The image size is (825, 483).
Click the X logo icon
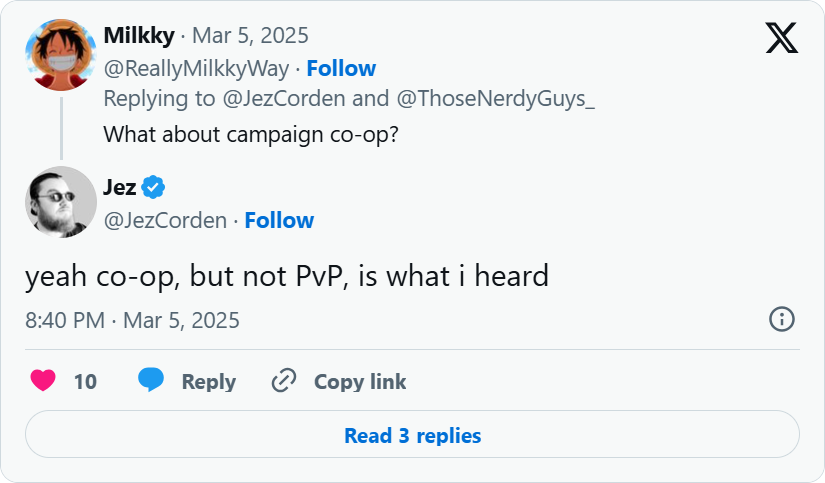tap(781, 38)
